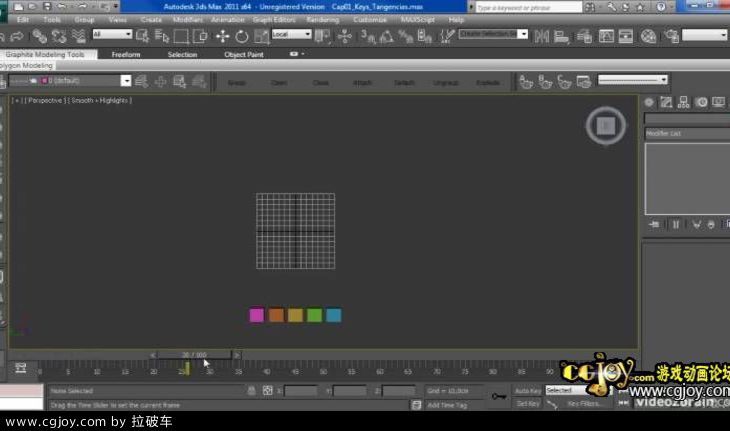Open the Tools menu
730x431 pixels.
(x=52, y=20)
